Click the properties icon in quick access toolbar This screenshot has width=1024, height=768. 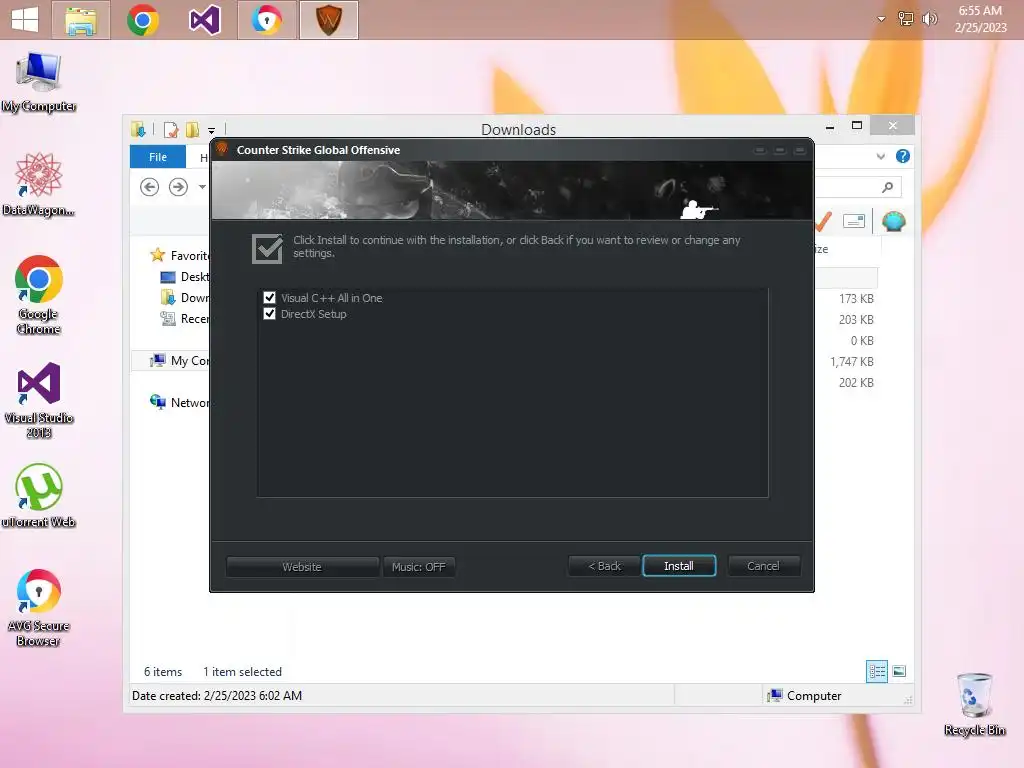point(171,130)
